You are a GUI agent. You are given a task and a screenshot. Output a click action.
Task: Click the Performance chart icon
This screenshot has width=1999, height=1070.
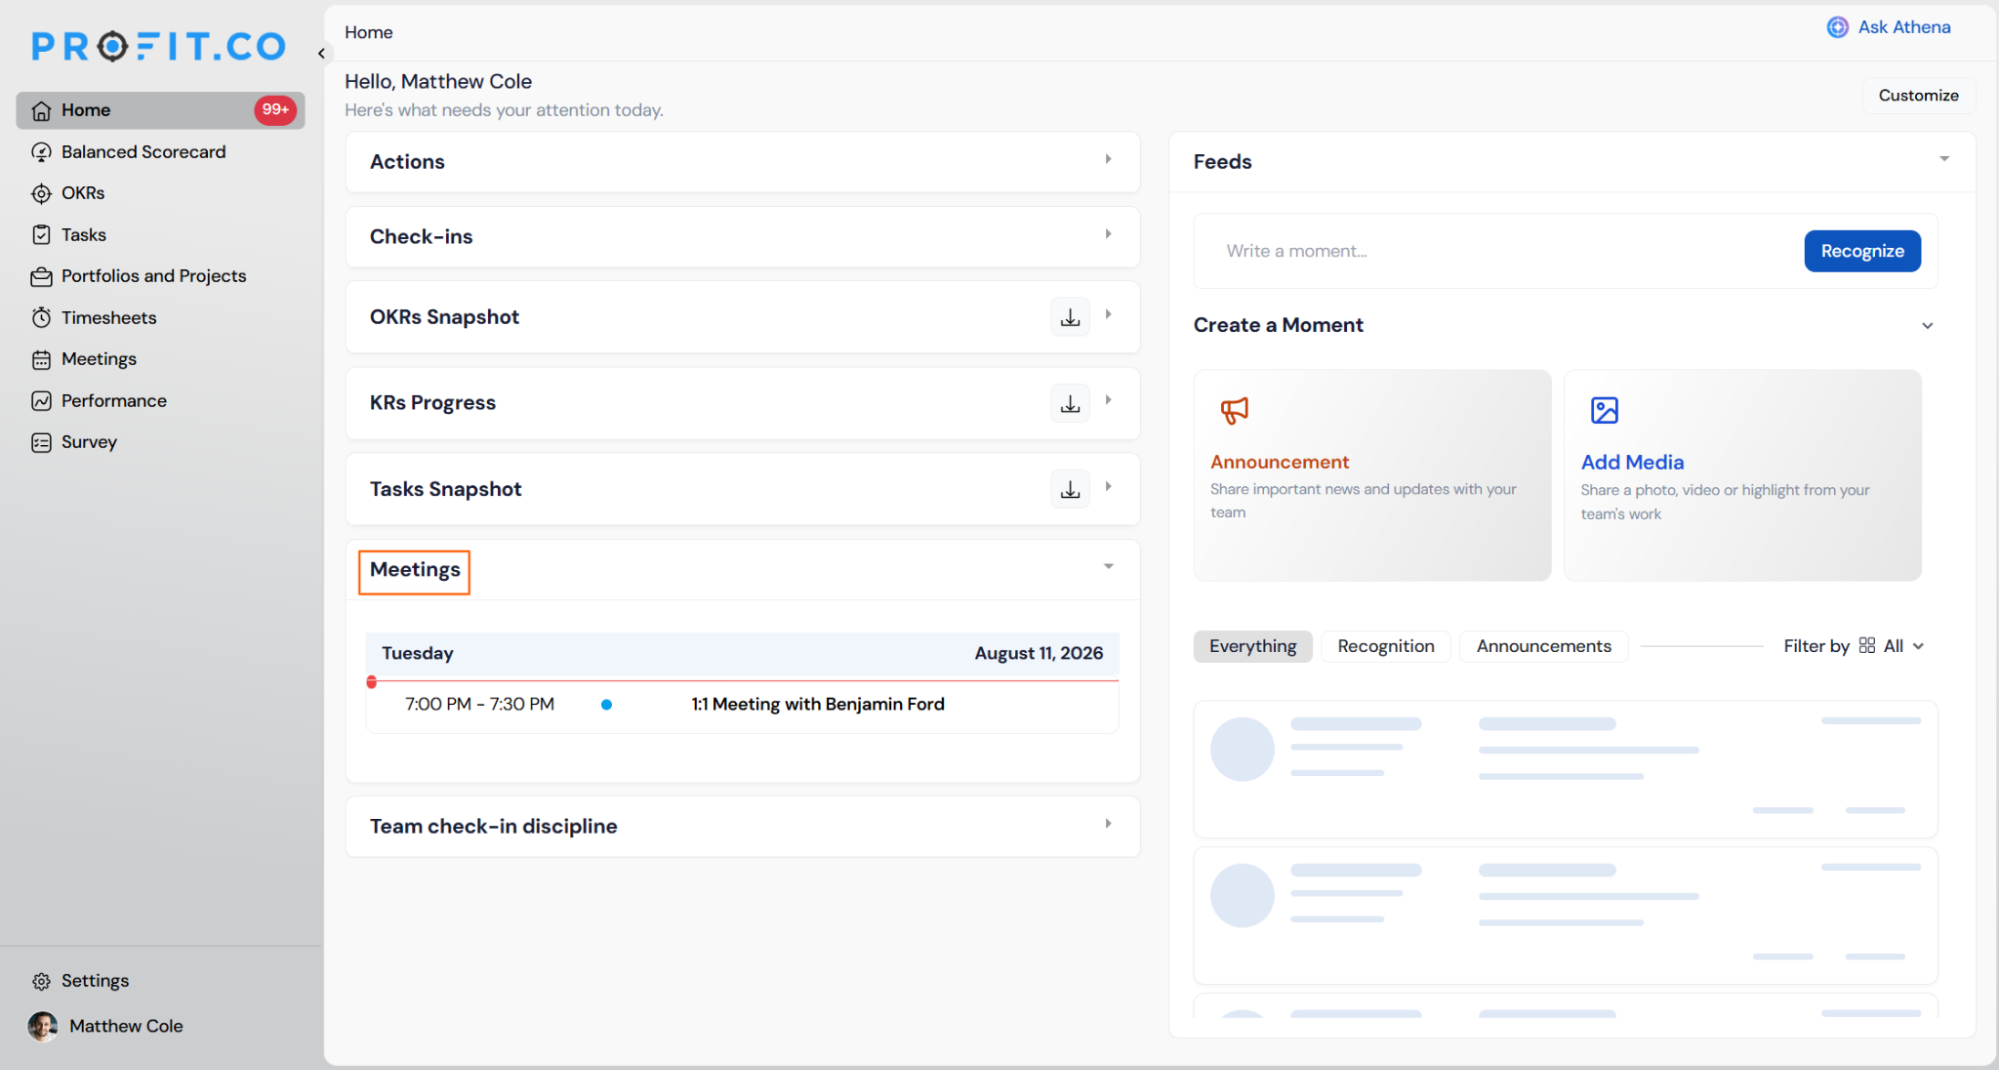click(41, 401)
